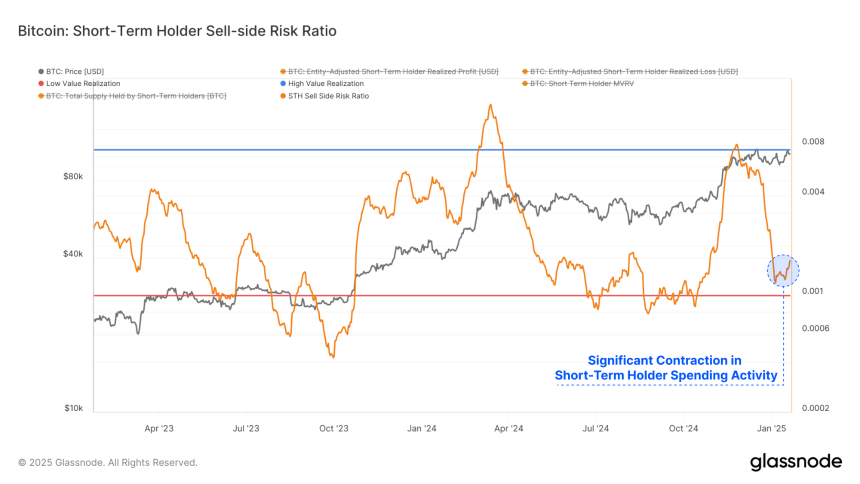Click the chart title text
The height and width of the screenshot is (484, 860).
point(177,31)
